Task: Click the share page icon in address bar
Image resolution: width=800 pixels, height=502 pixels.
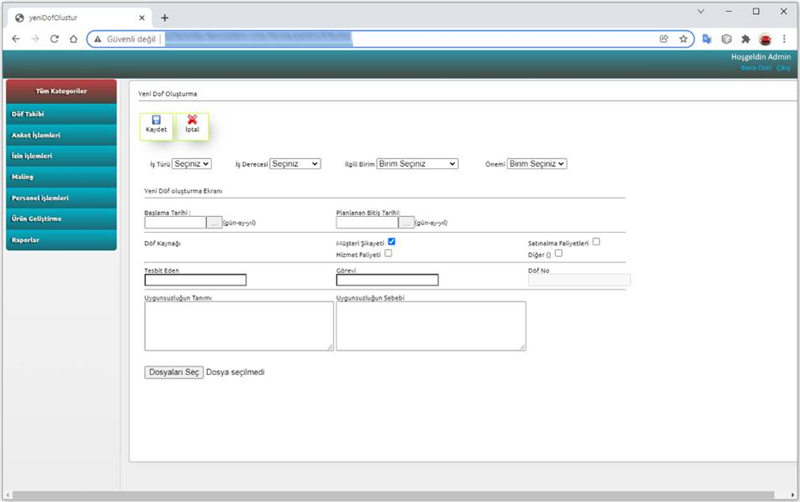Action: pyautogui.click(x=664, y=39)
